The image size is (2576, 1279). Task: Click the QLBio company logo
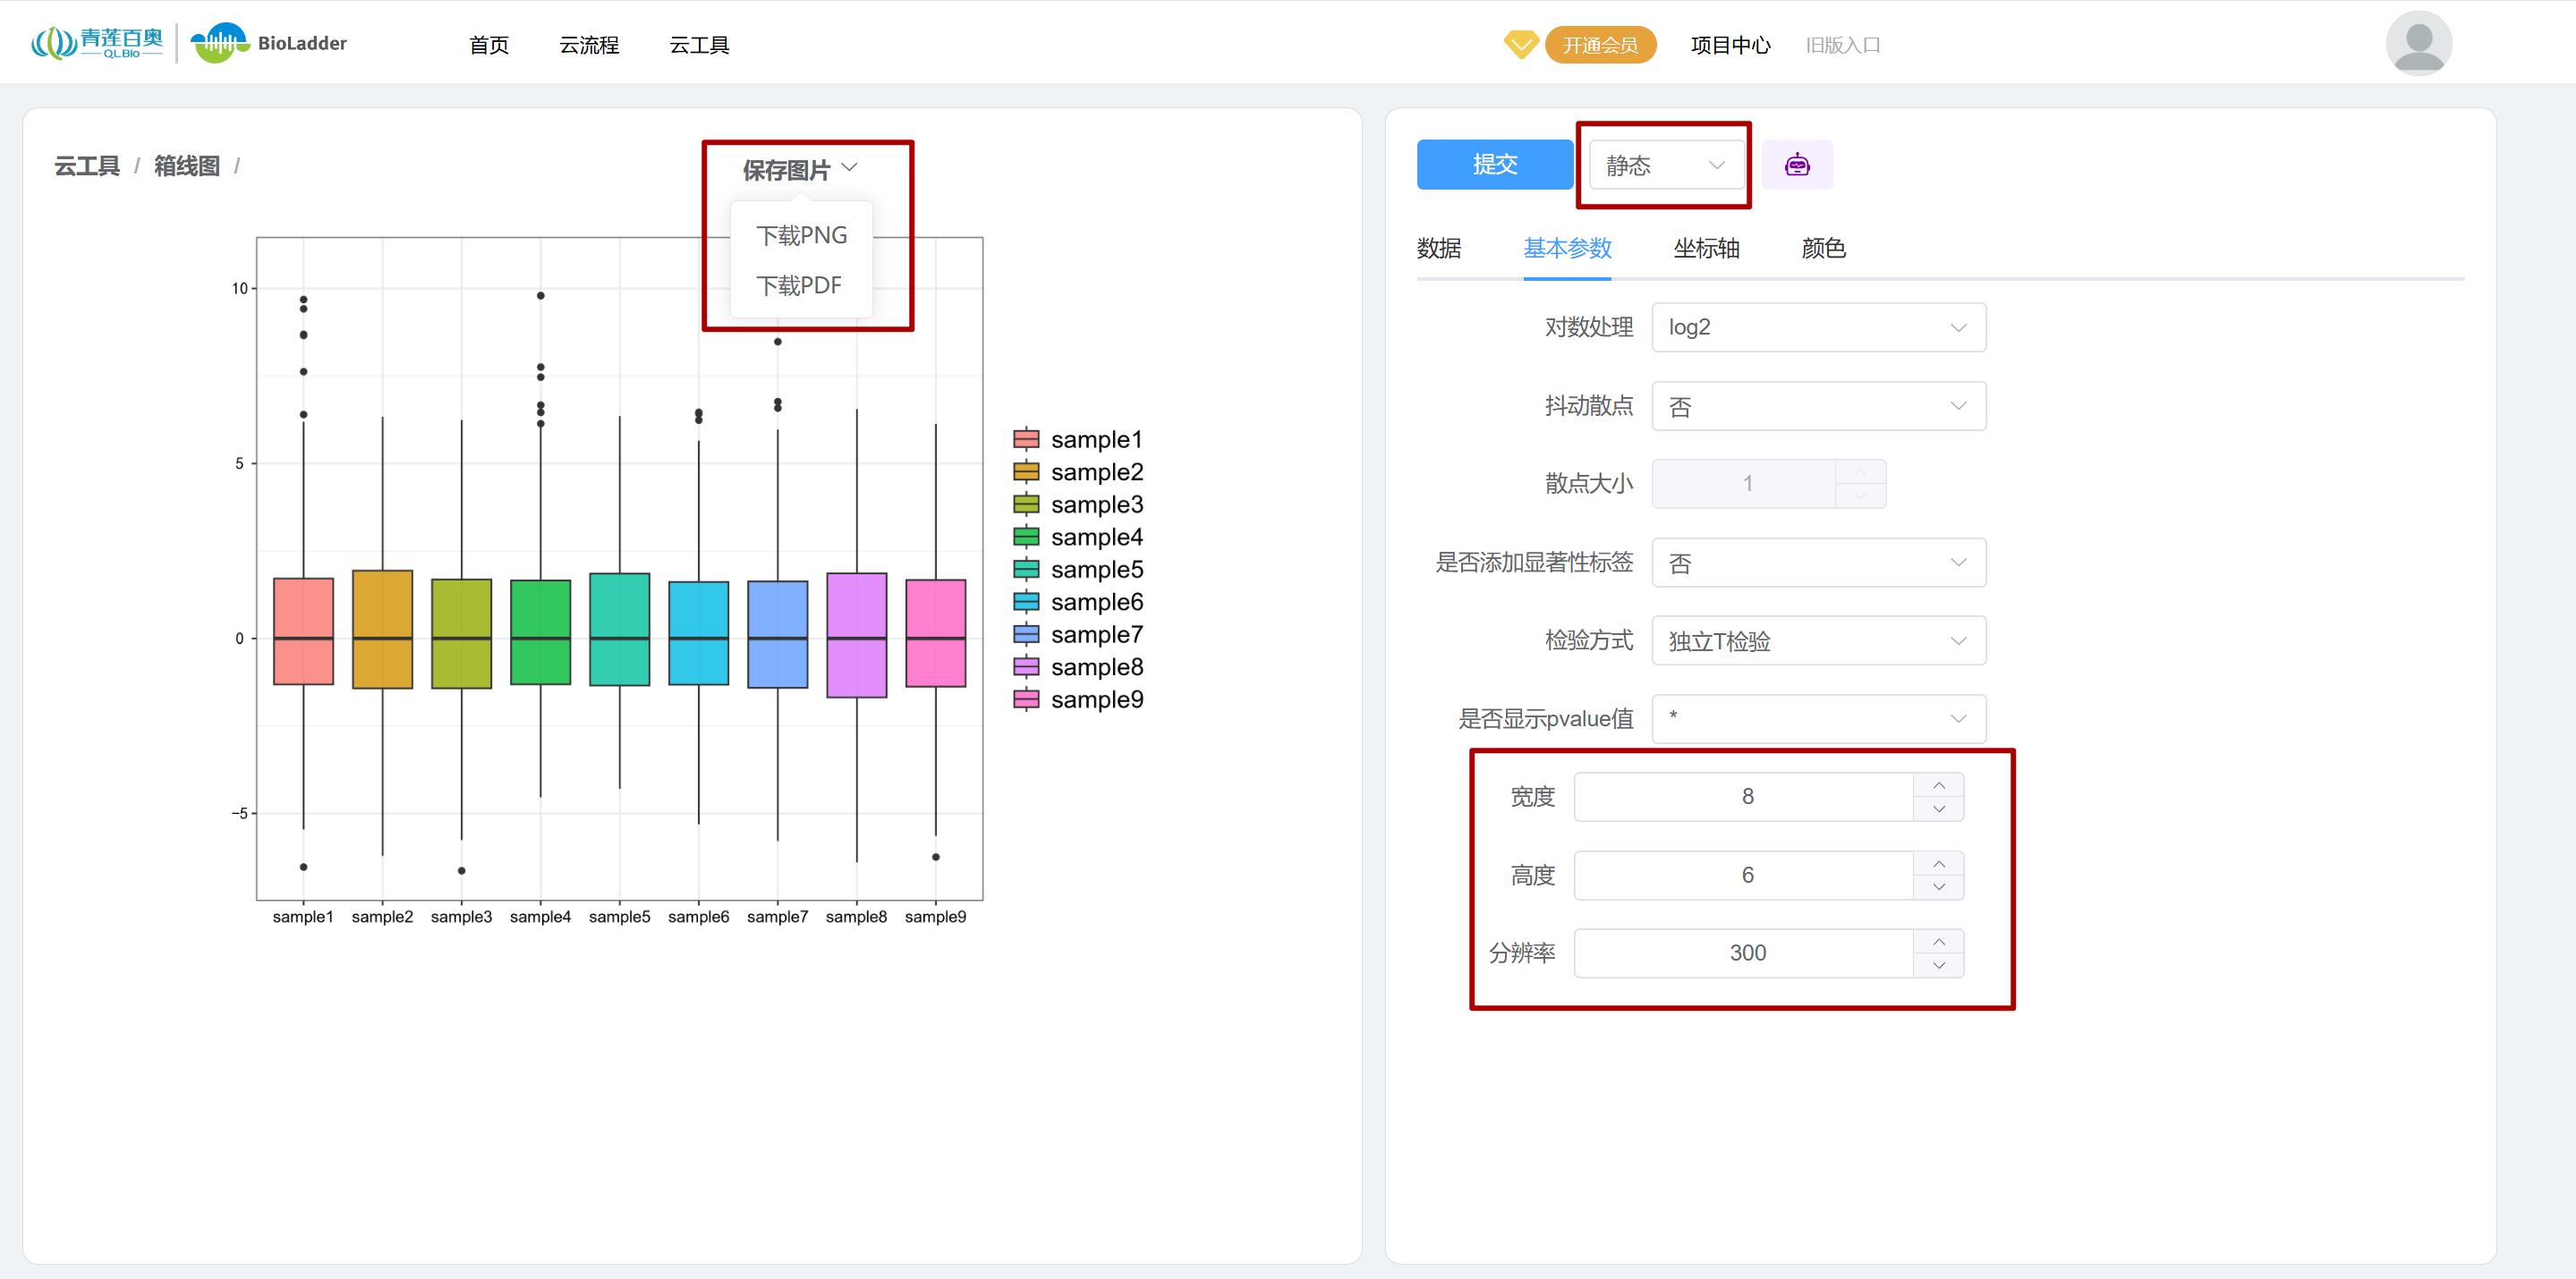[97, 43]
